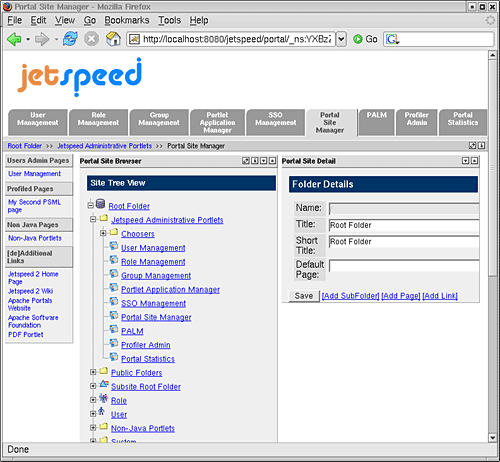Collapse the Root Folder tree node

[91, 205]
